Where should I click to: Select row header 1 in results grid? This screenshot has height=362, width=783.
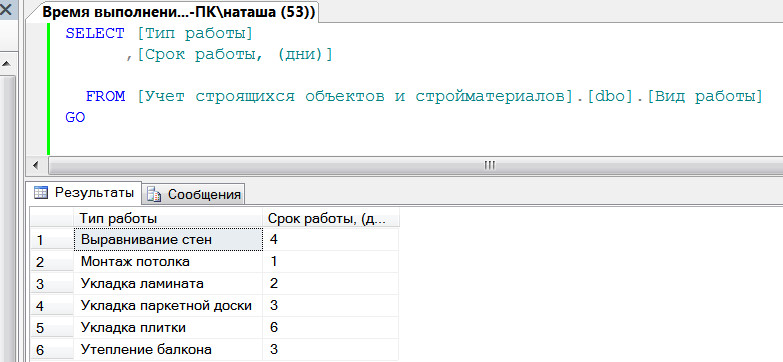(x=51, y=240)
